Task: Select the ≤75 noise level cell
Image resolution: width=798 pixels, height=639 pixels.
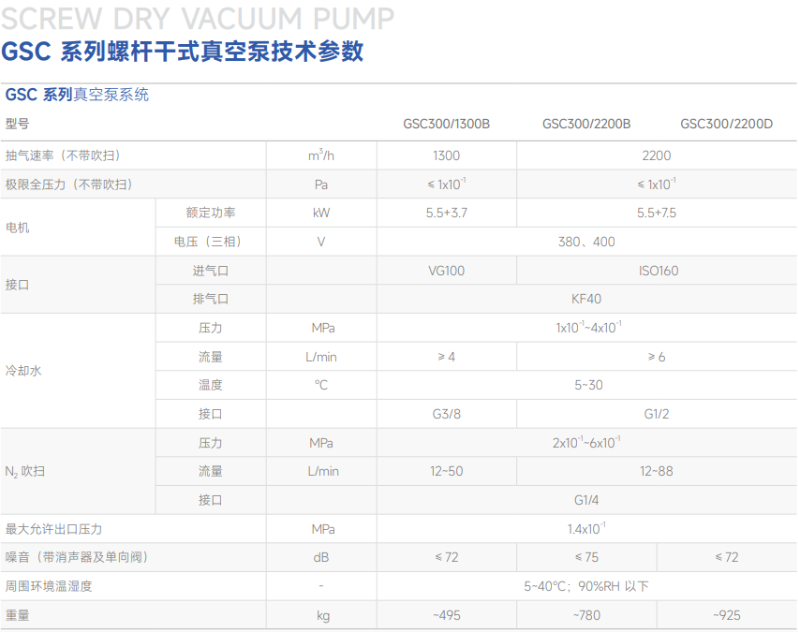Action: 586,557
